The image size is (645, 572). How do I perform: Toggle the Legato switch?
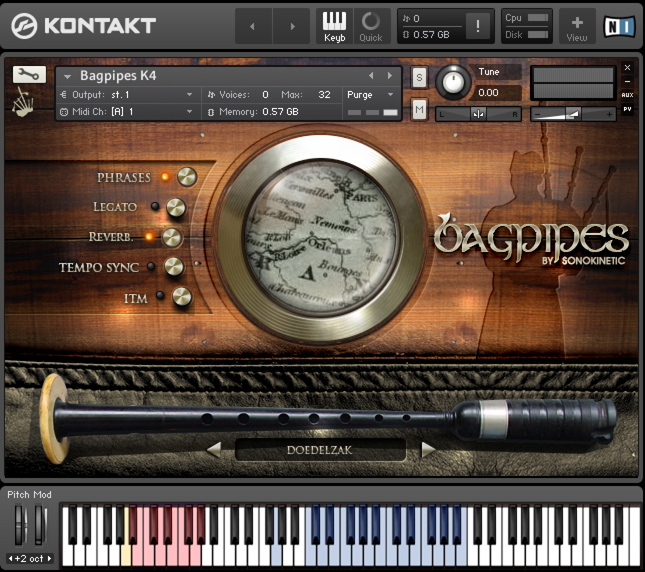(x=176, y=207)
